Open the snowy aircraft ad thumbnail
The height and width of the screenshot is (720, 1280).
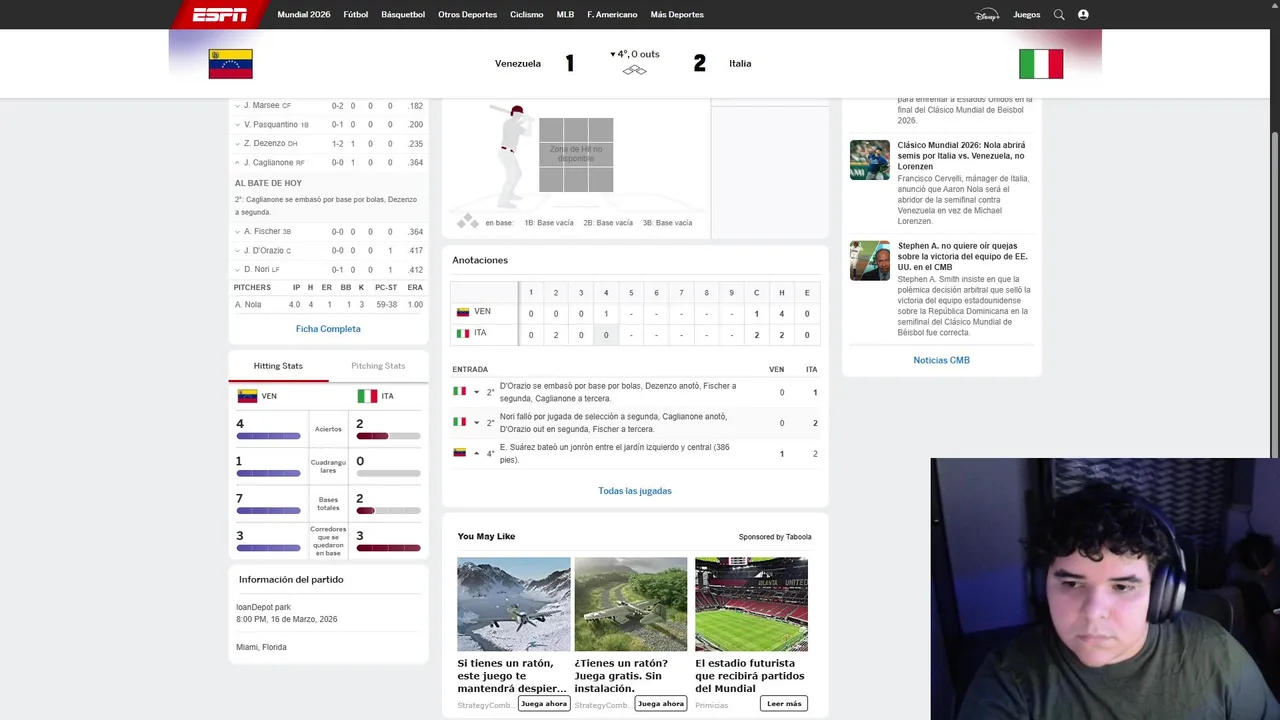pos(514,604)
